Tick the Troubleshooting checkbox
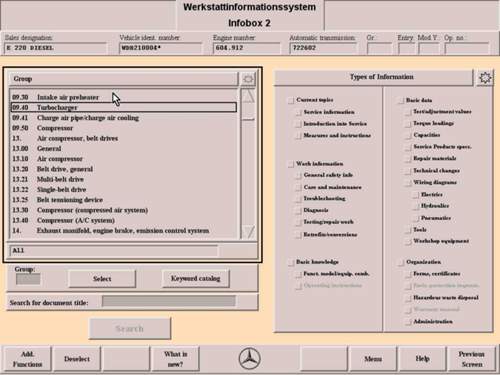This screenshot has height=375, width=500. pos(298,199)
